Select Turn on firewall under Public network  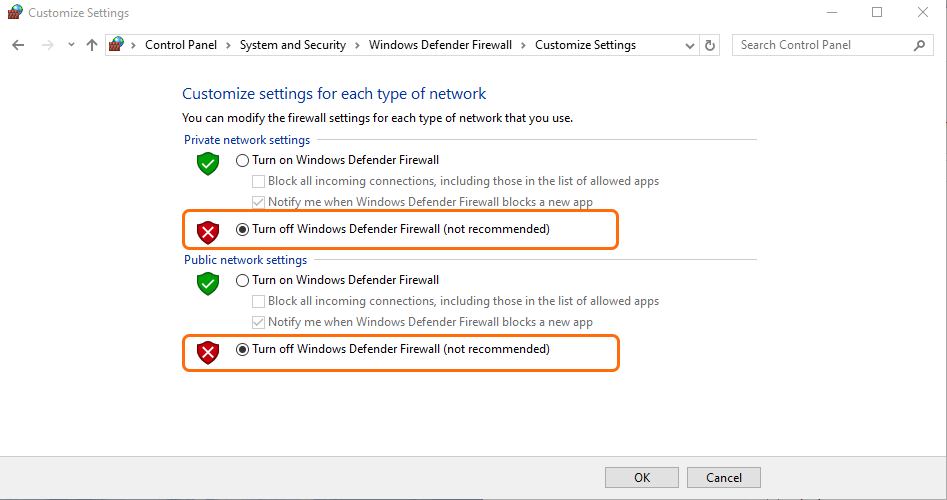coord(242,280)
